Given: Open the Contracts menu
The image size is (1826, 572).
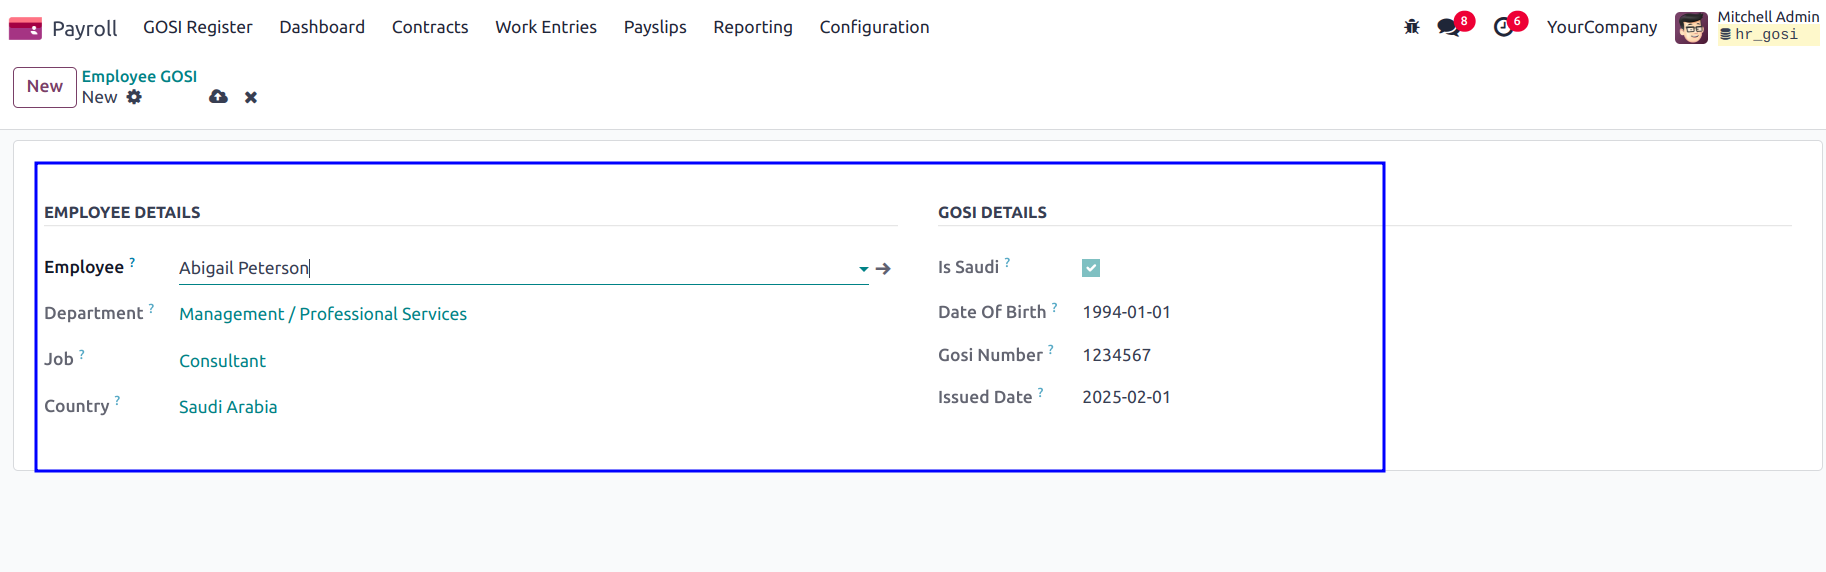Looking at the screenshot, I should click(x=430, y=27).
